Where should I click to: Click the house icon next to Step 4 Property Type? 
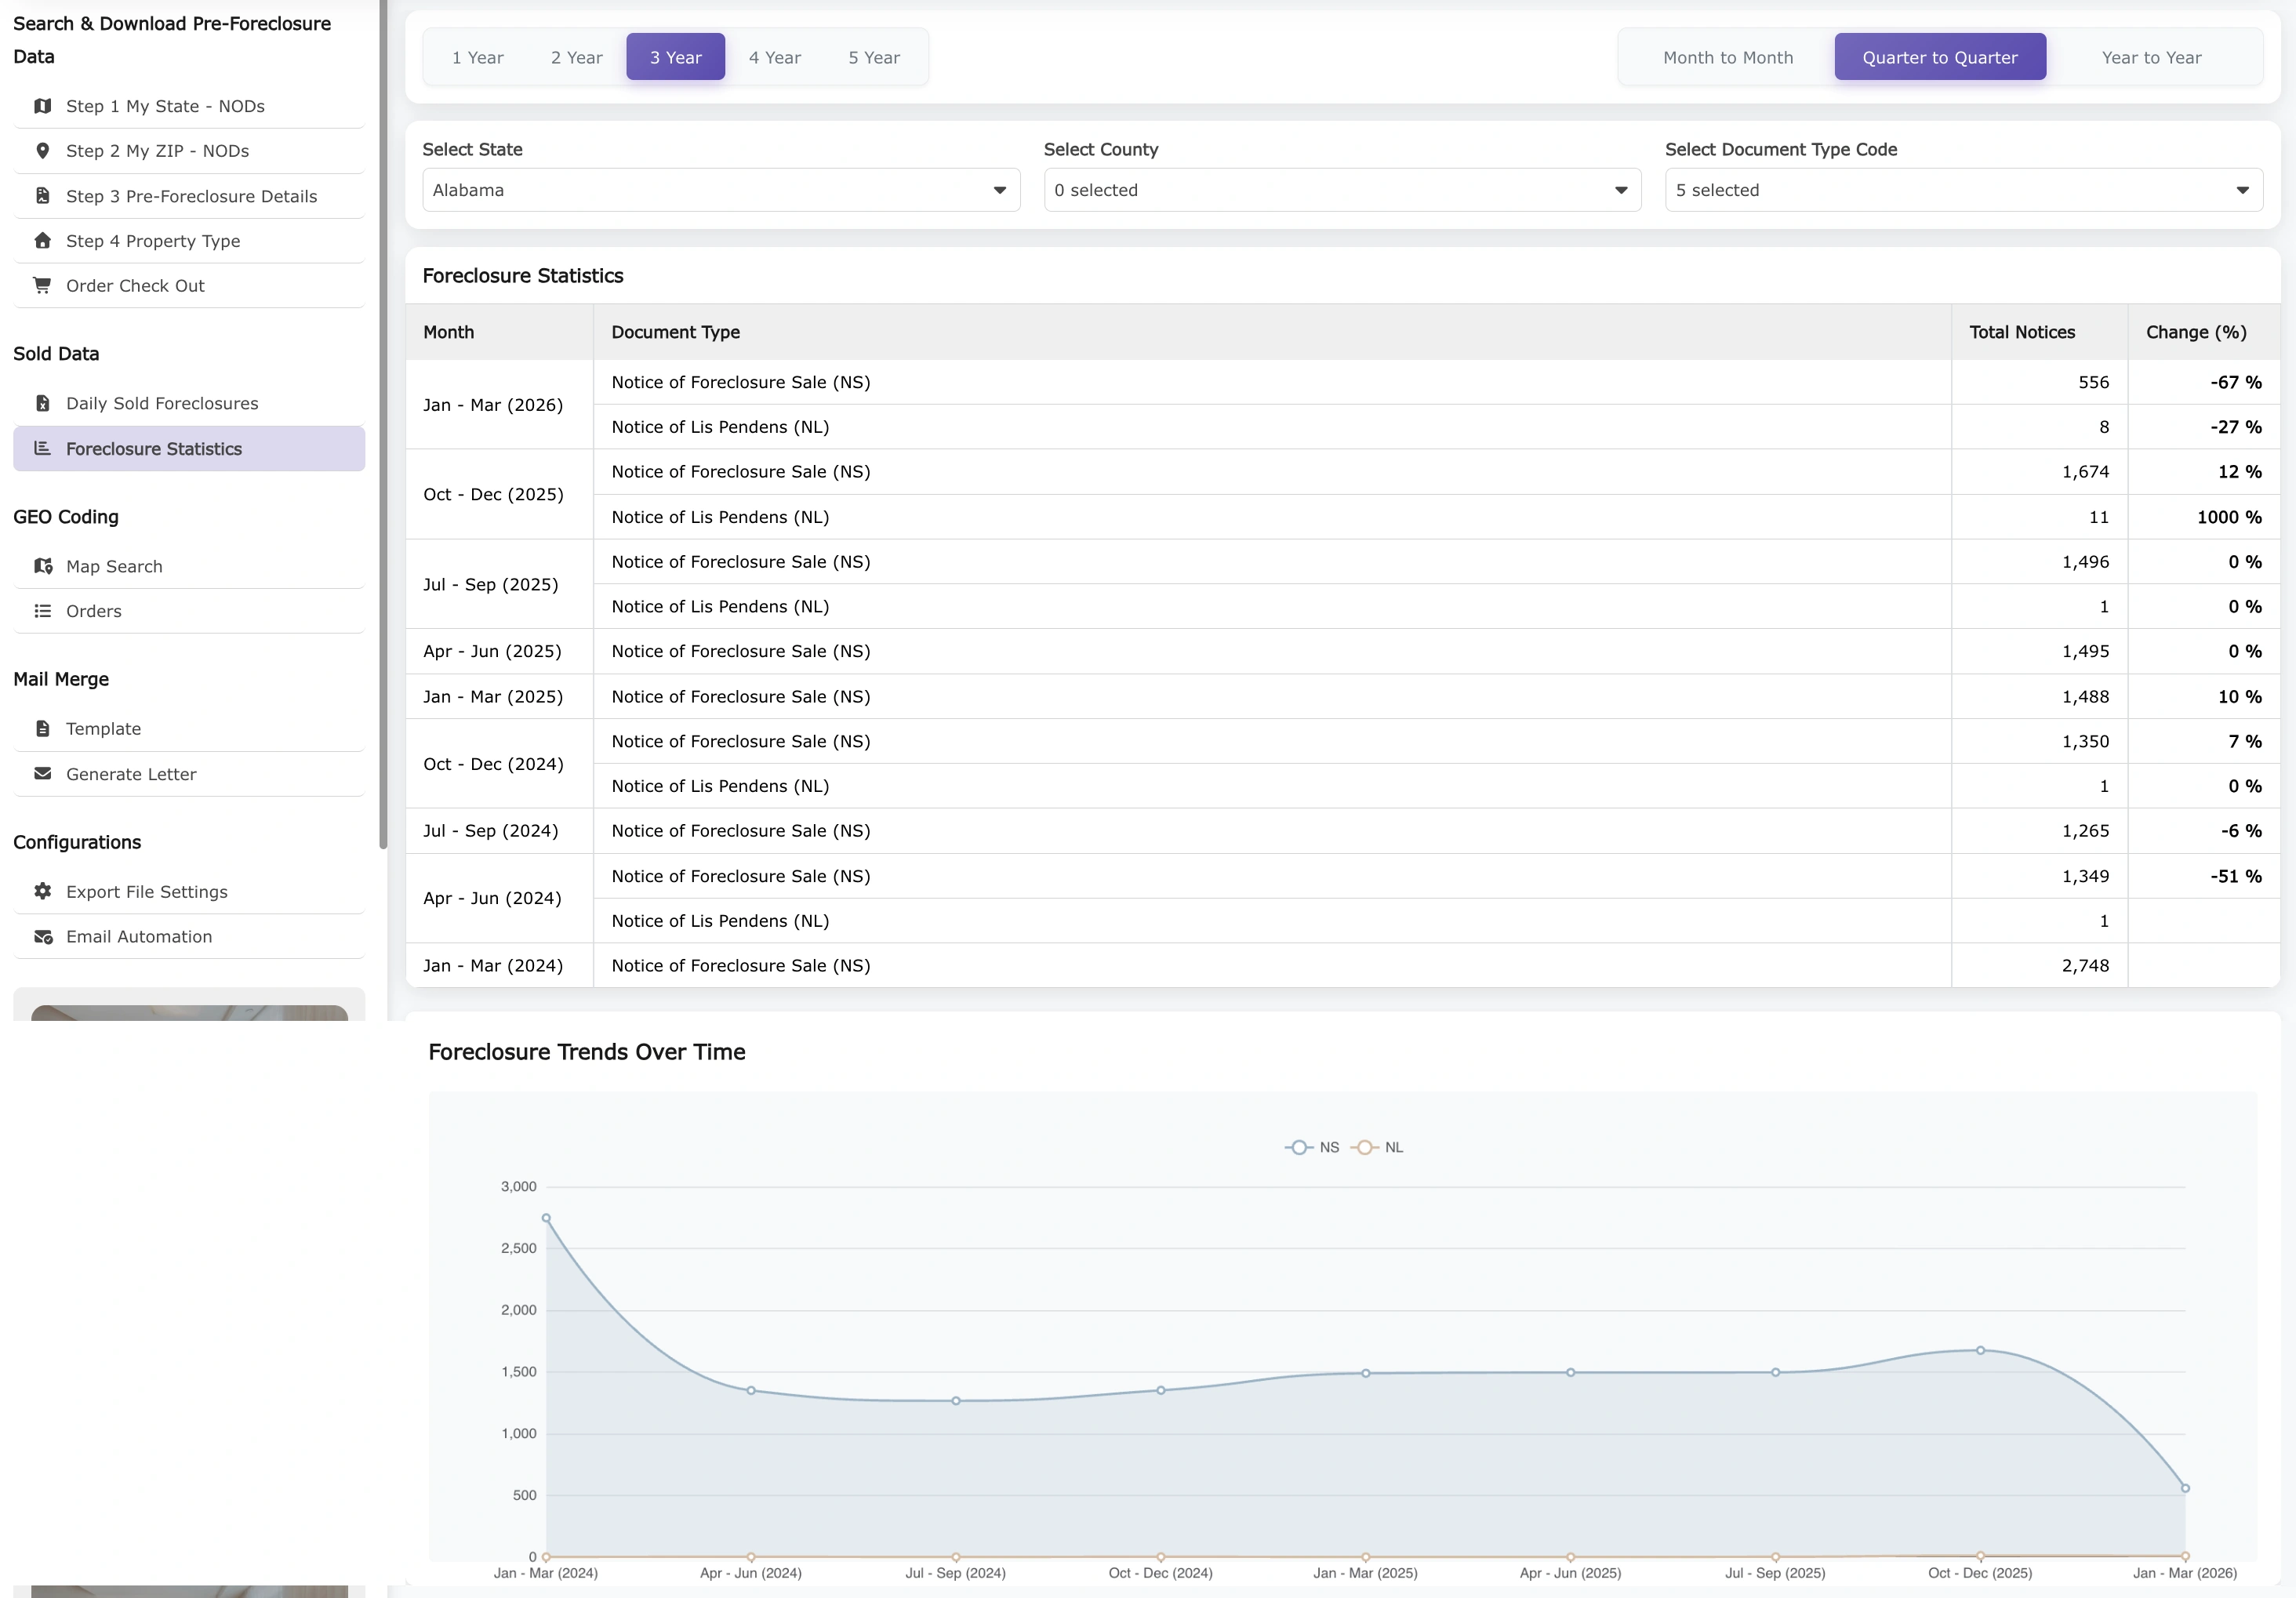(x=42, y=241)
